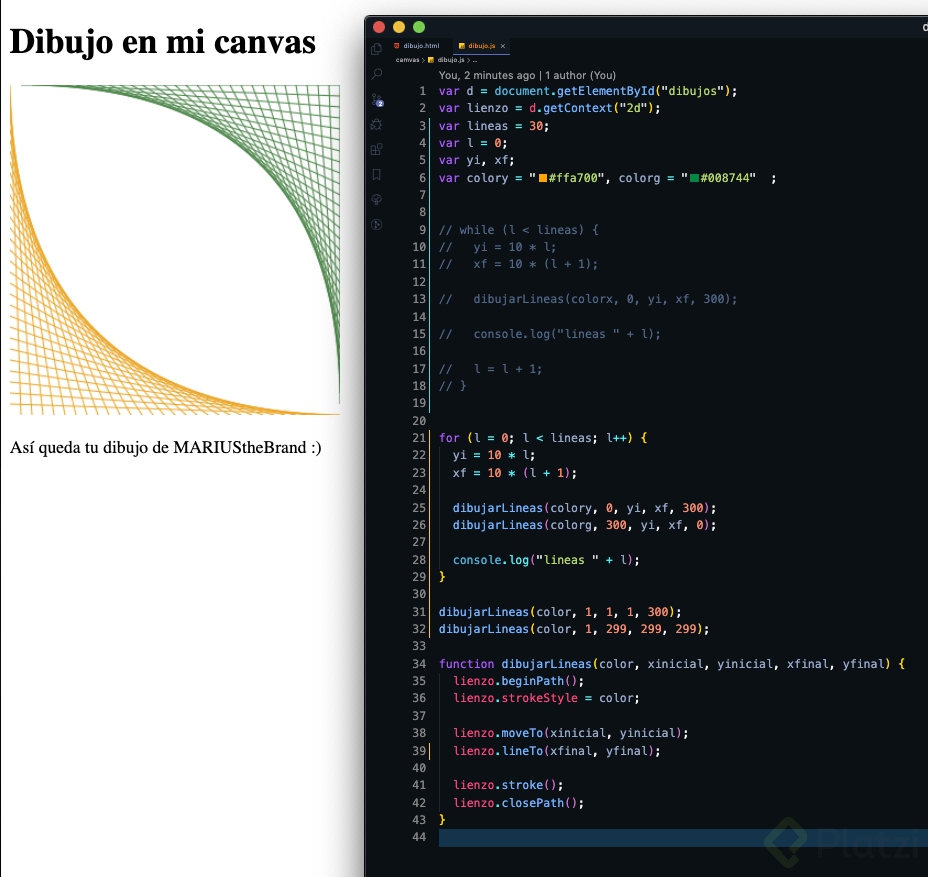Click 'lienzo.lineTo' on line 39
The width and height of the screenshot is (928, 877).
point(498,751)
